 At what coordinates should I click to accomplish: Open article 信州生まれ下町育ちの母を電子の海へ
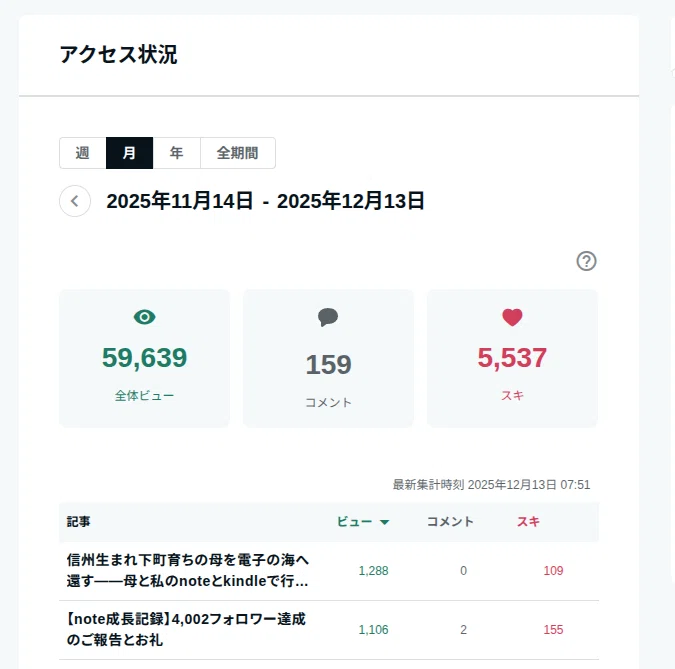click(x=188, y=570)
